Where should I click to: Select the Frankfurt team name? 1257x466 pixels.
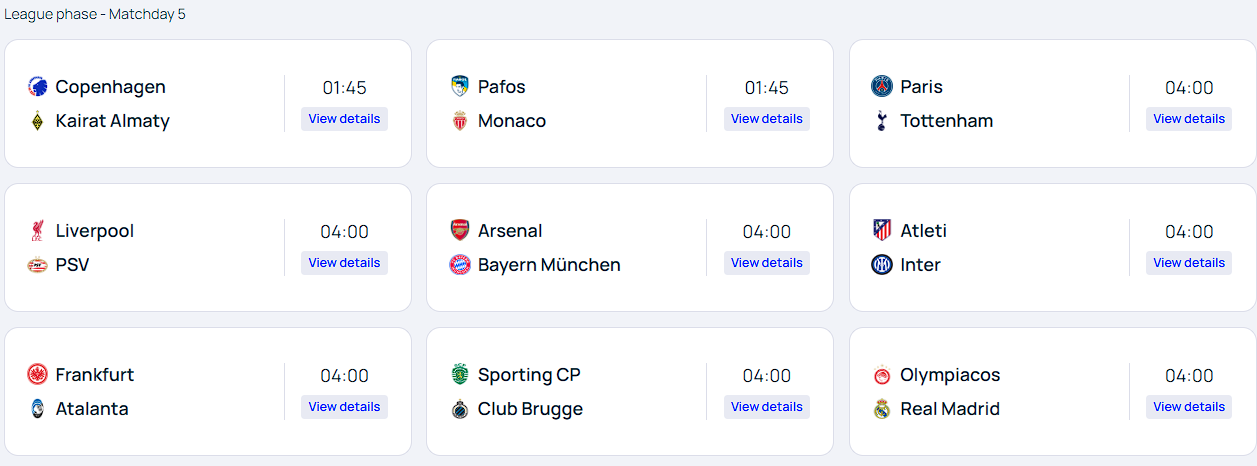[x=95, y=375]
